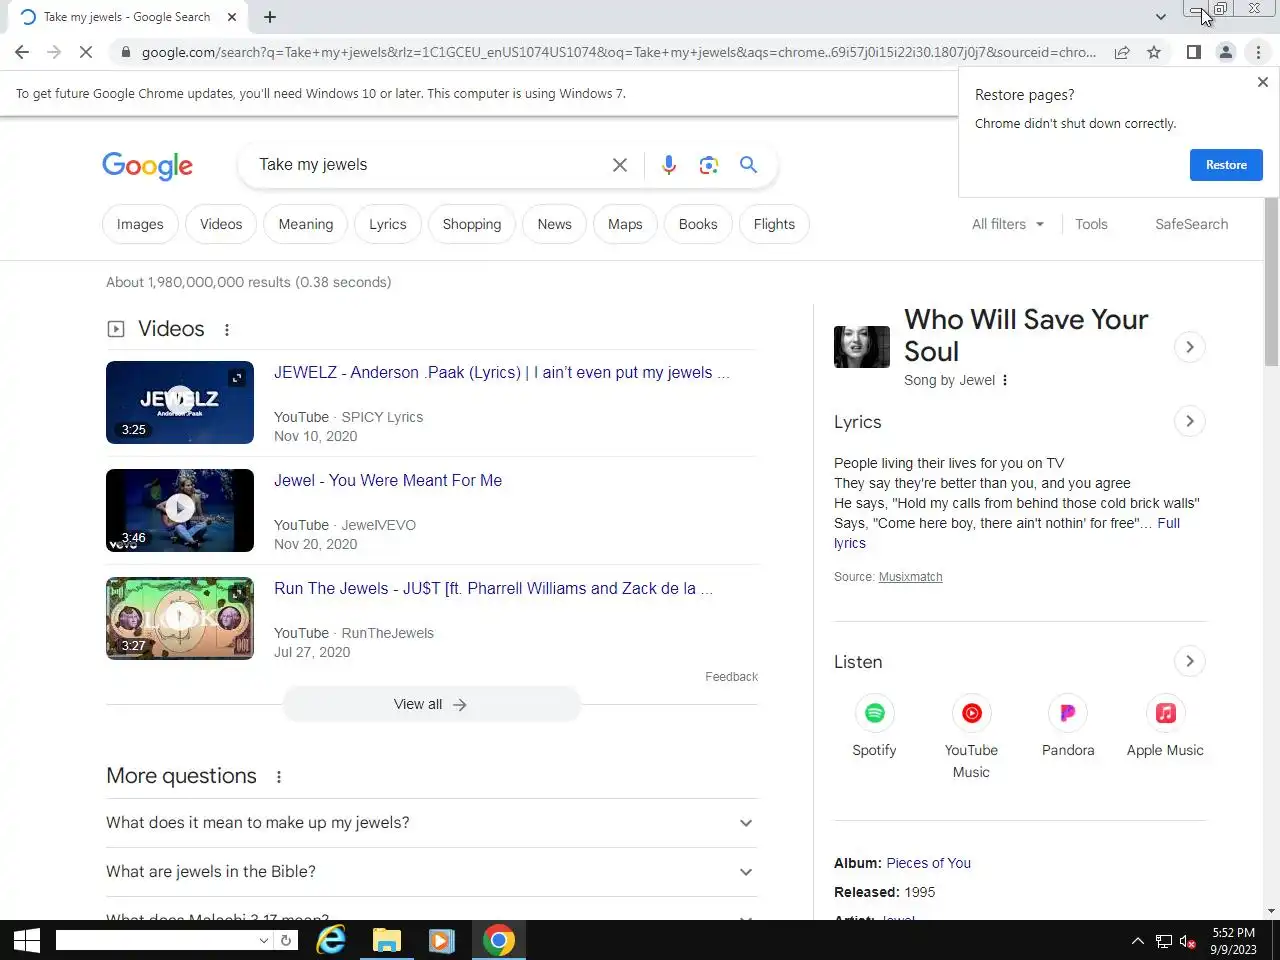
Task: Open the tab search dropdown arrow
Action: (x=1160, y=17)
